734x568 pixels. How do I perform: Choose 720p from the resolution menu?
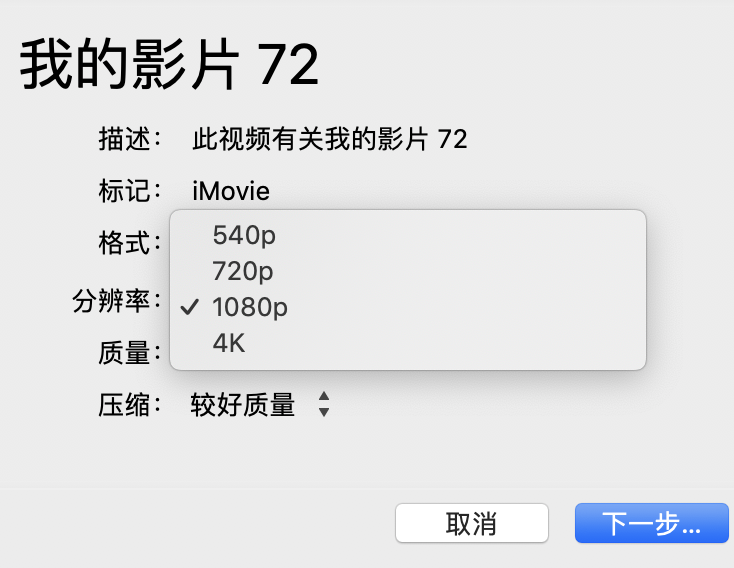[243, 271]
